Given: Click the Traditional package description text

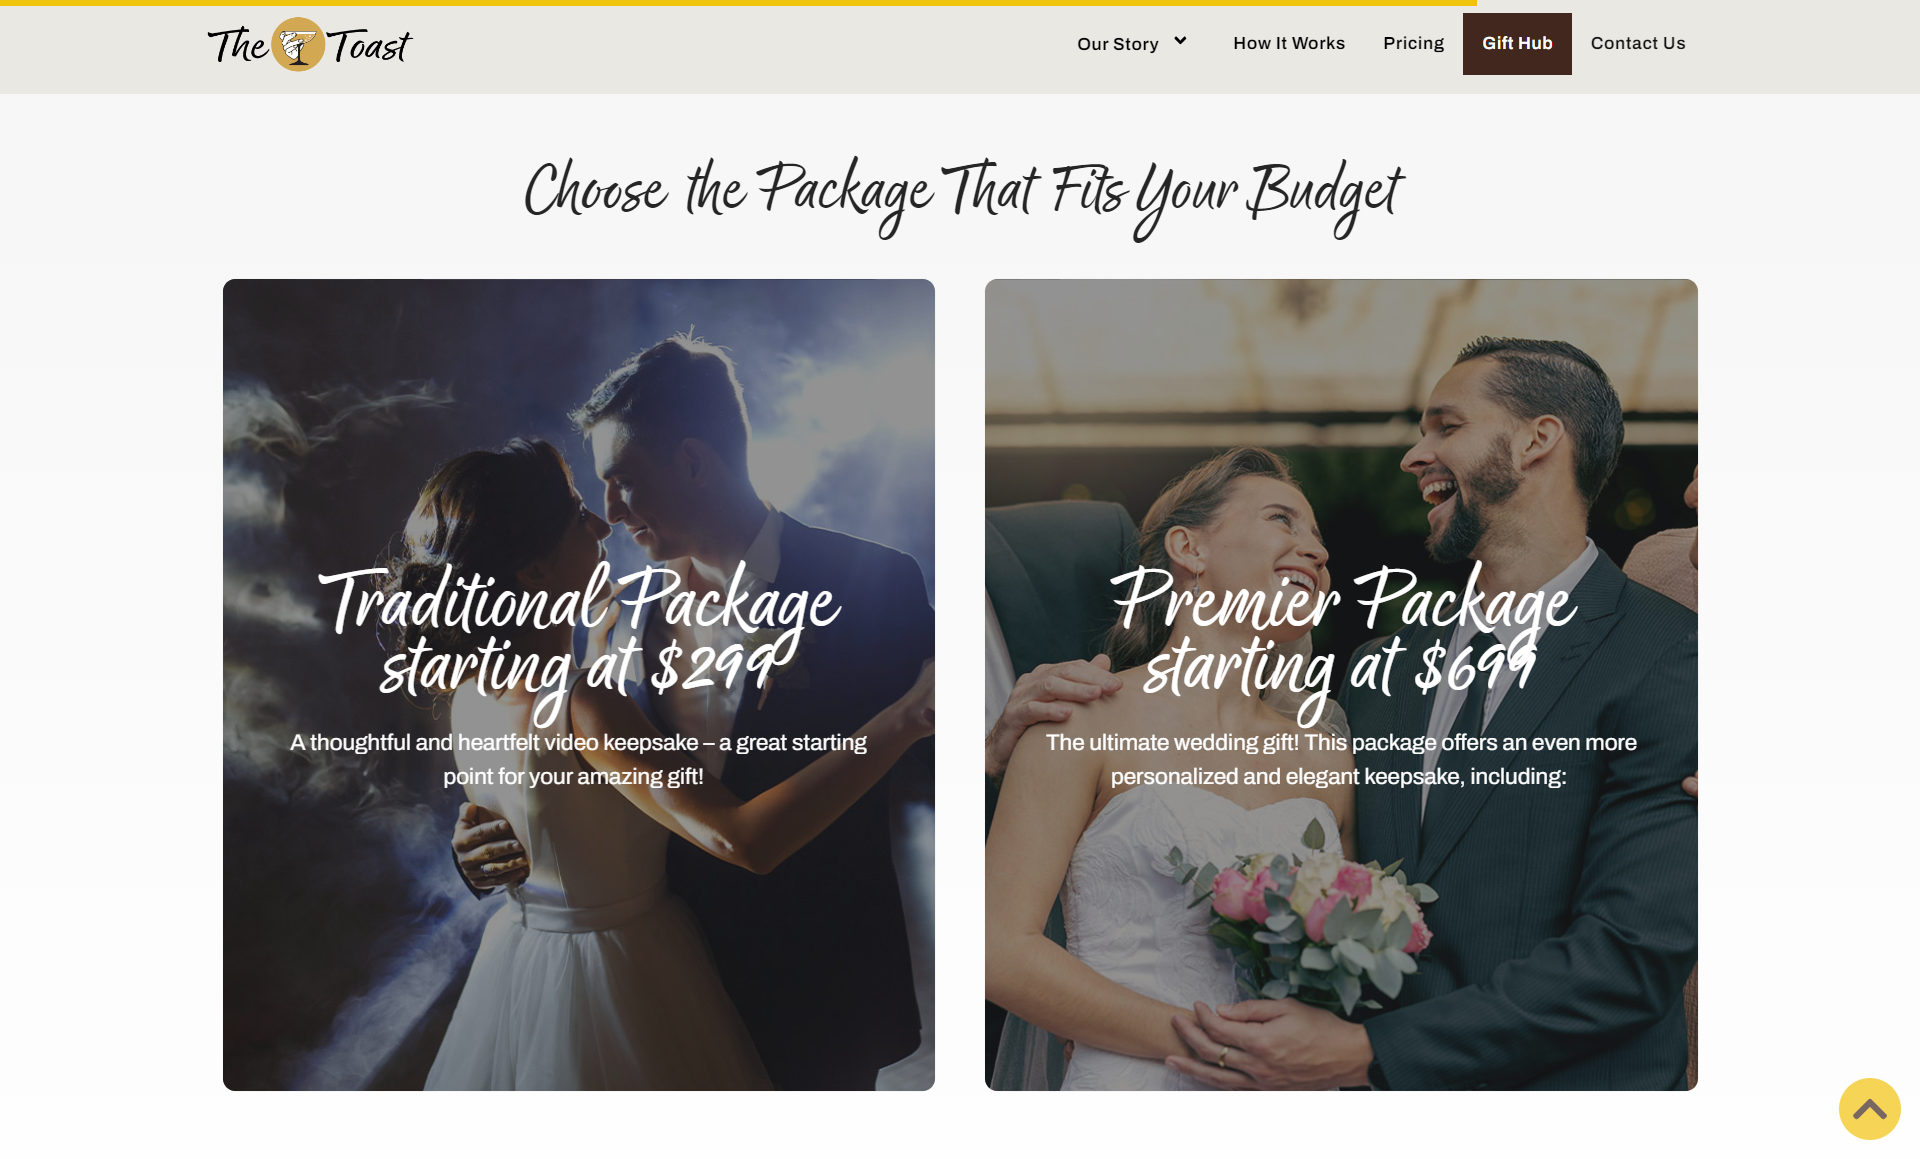Looking at the screenshot, I should click(578, 759).
